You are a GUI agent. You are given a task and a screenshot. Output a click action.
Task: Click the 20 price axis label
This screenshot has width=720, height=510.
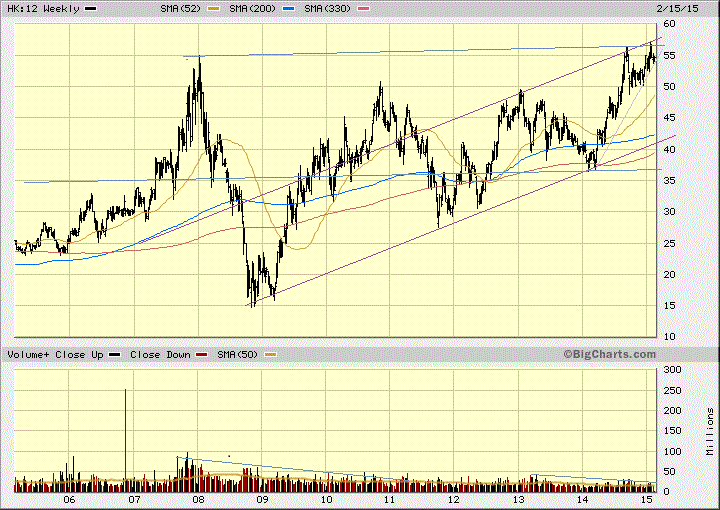click(669, 275)
